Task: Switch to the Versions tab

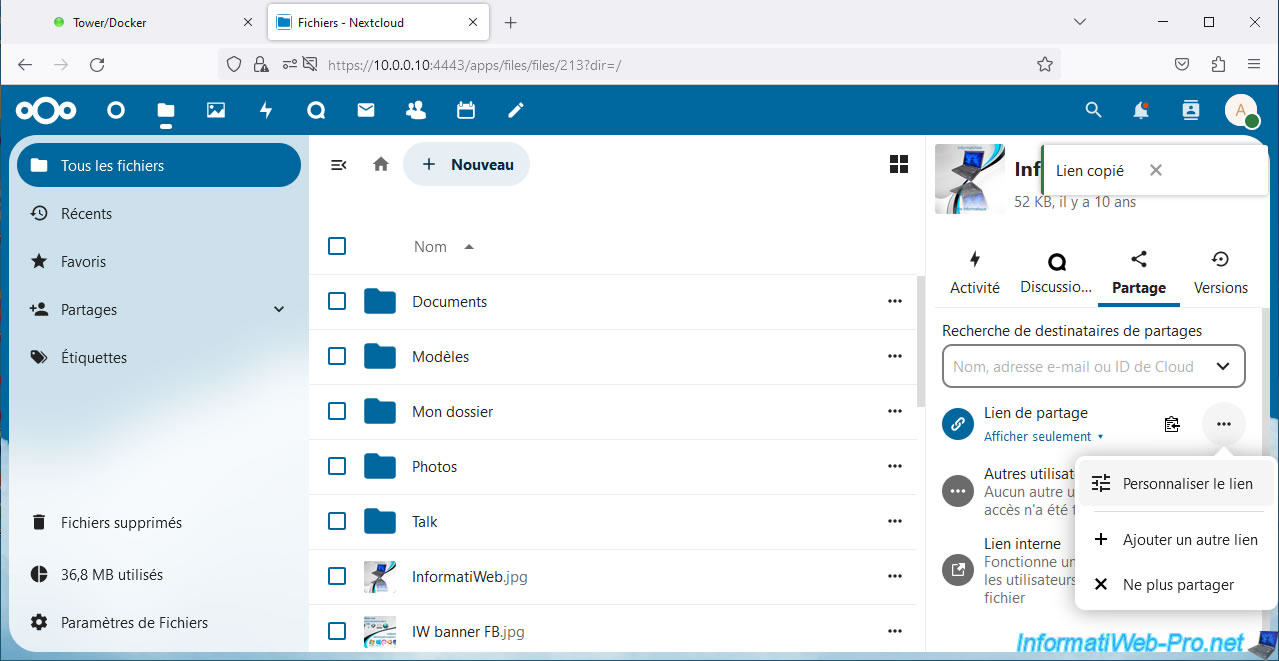Action: 1220,273
